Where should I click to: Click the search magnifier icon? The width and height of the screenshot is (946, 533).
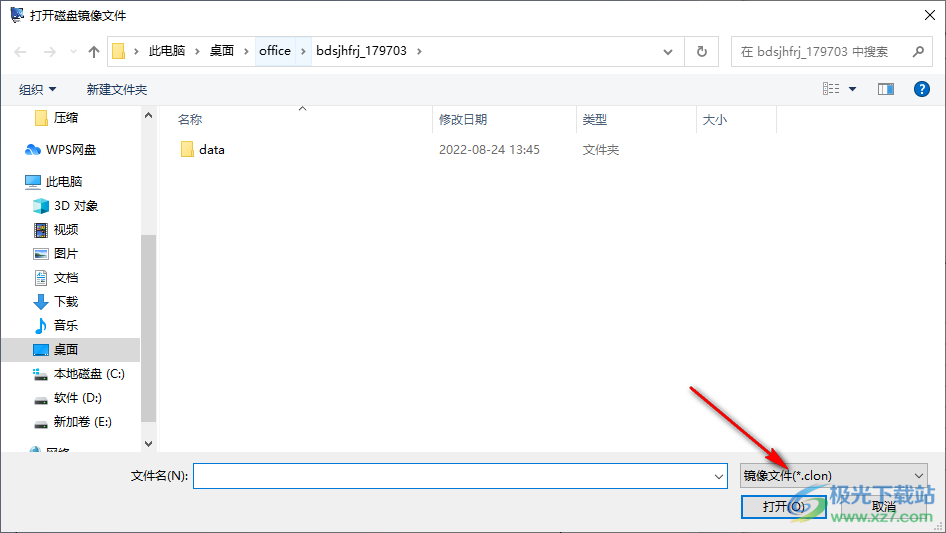point(918,52)
